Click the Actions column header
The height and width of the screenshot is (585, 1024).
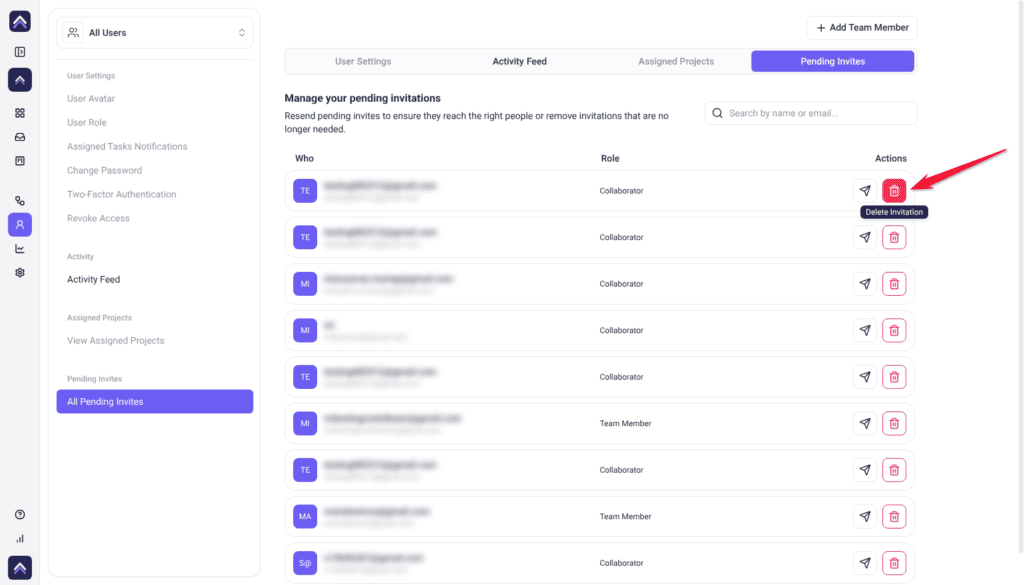pyautogui.click(x=891, y=159)
